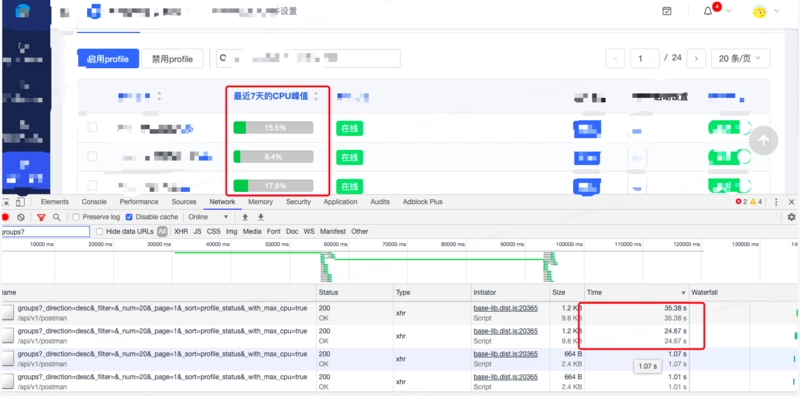This screenshot has width=800, height=396.
Task: Filter requests by Img type
Action: click(232, 232)
